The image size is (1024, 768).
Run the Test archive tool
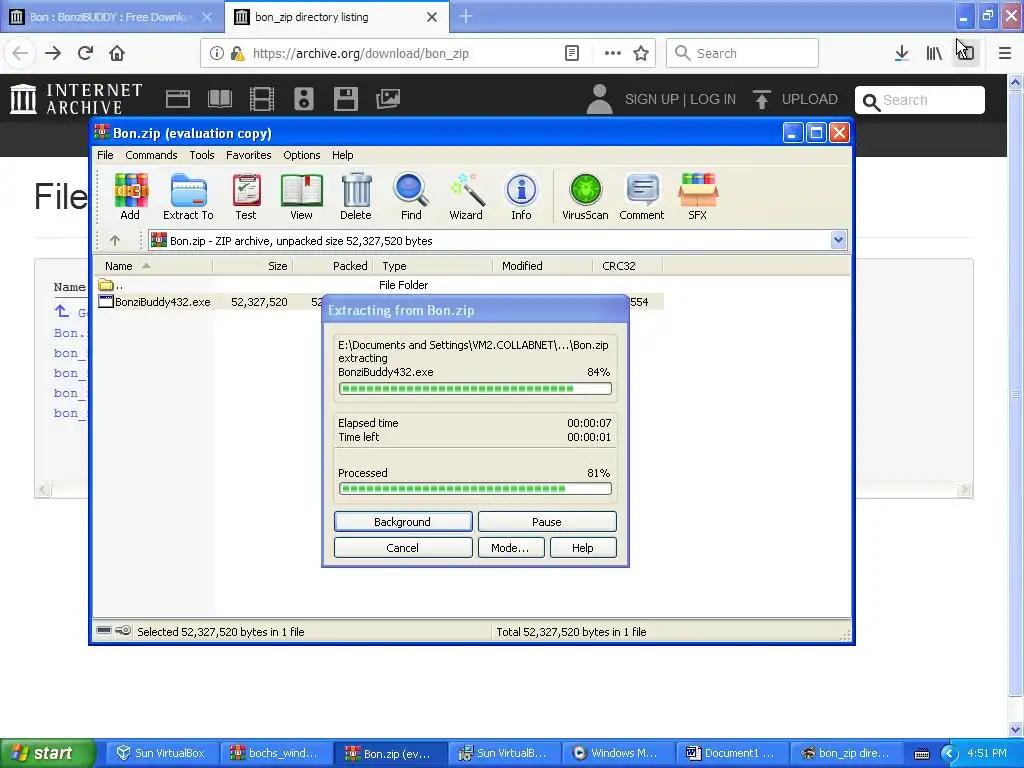[x=246, y=197]
